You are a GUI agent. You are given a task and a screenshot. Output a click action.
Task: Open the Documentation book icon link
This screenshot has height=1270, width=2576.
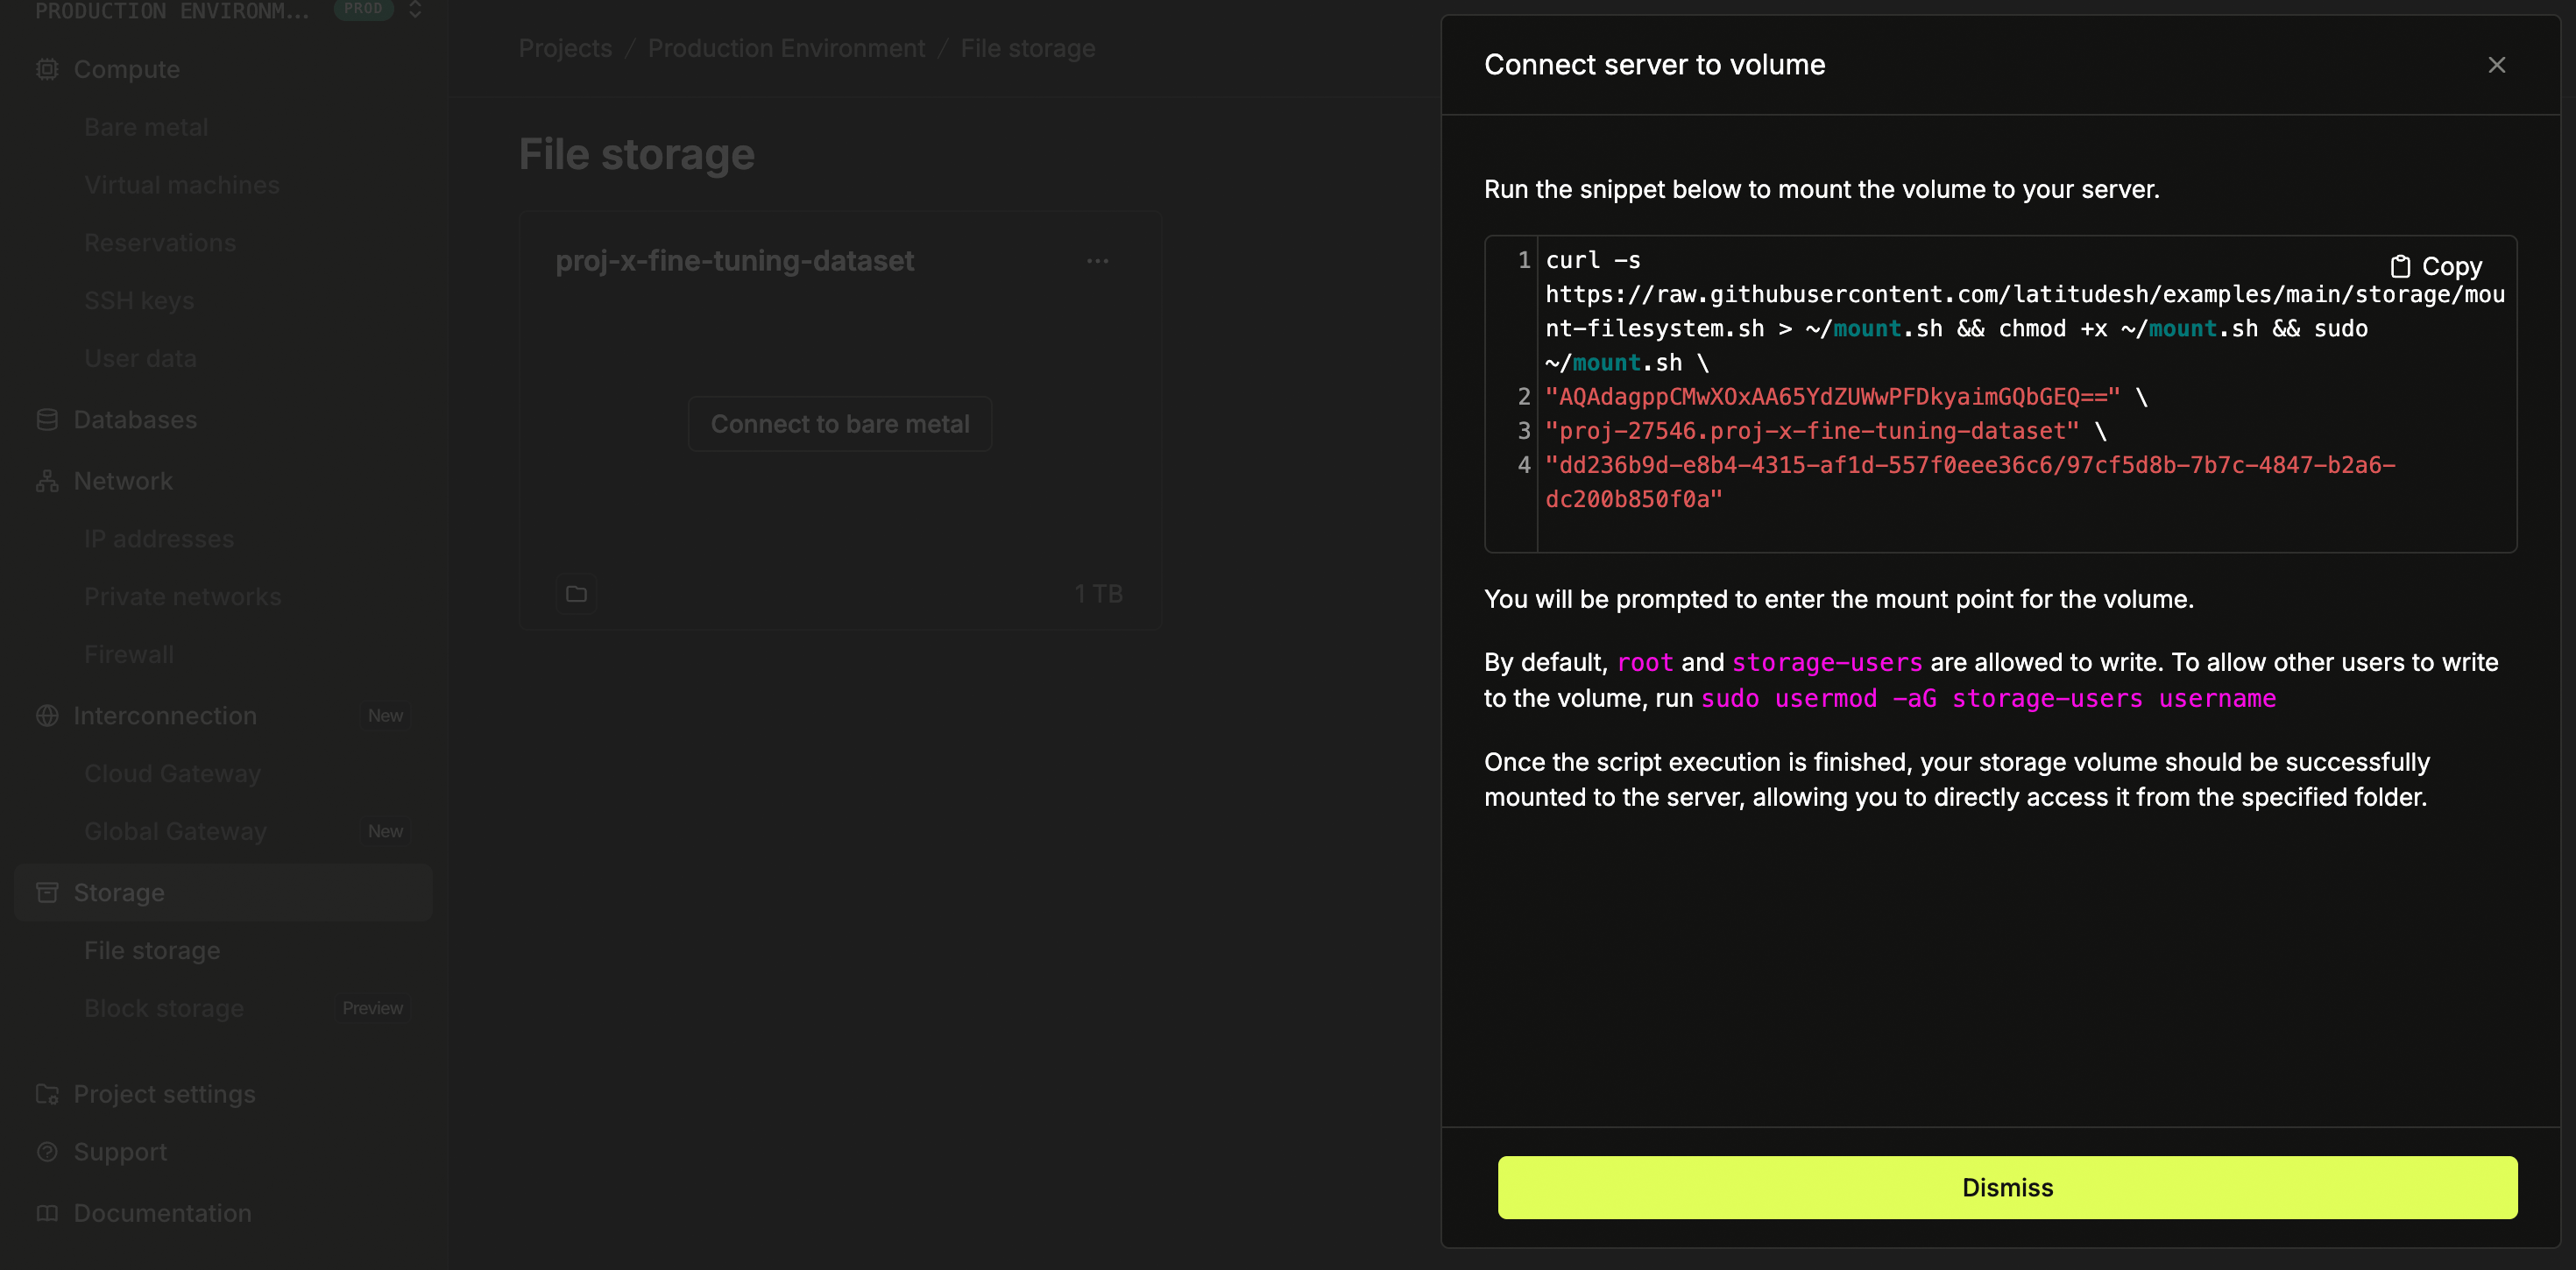click(47, 1213)
